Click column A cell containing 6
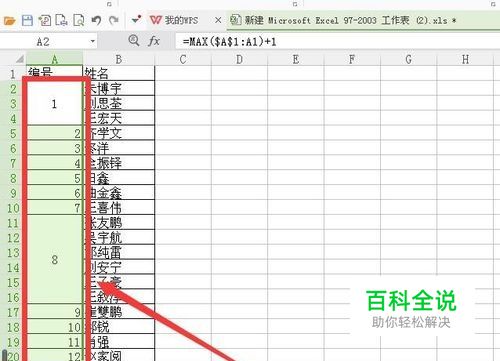This screenshot has width=500, height=361. point(54,193)
